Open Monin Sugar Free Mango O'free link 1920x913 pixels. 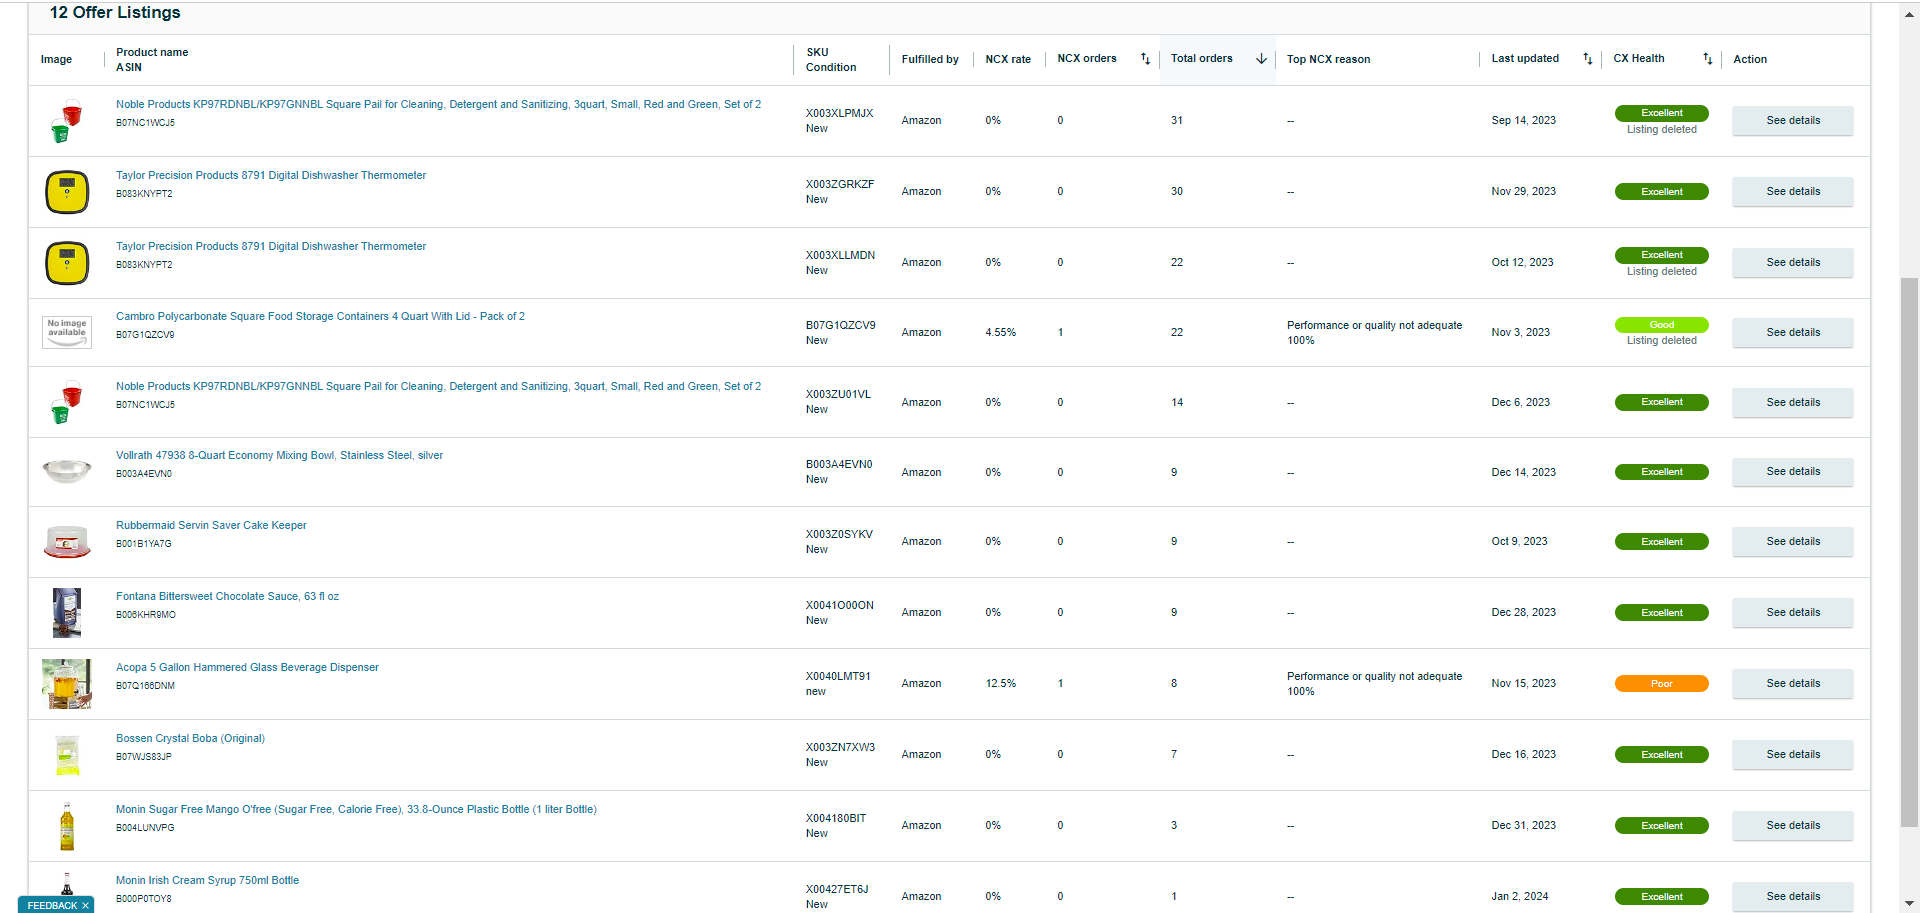[x=356, y=809]
